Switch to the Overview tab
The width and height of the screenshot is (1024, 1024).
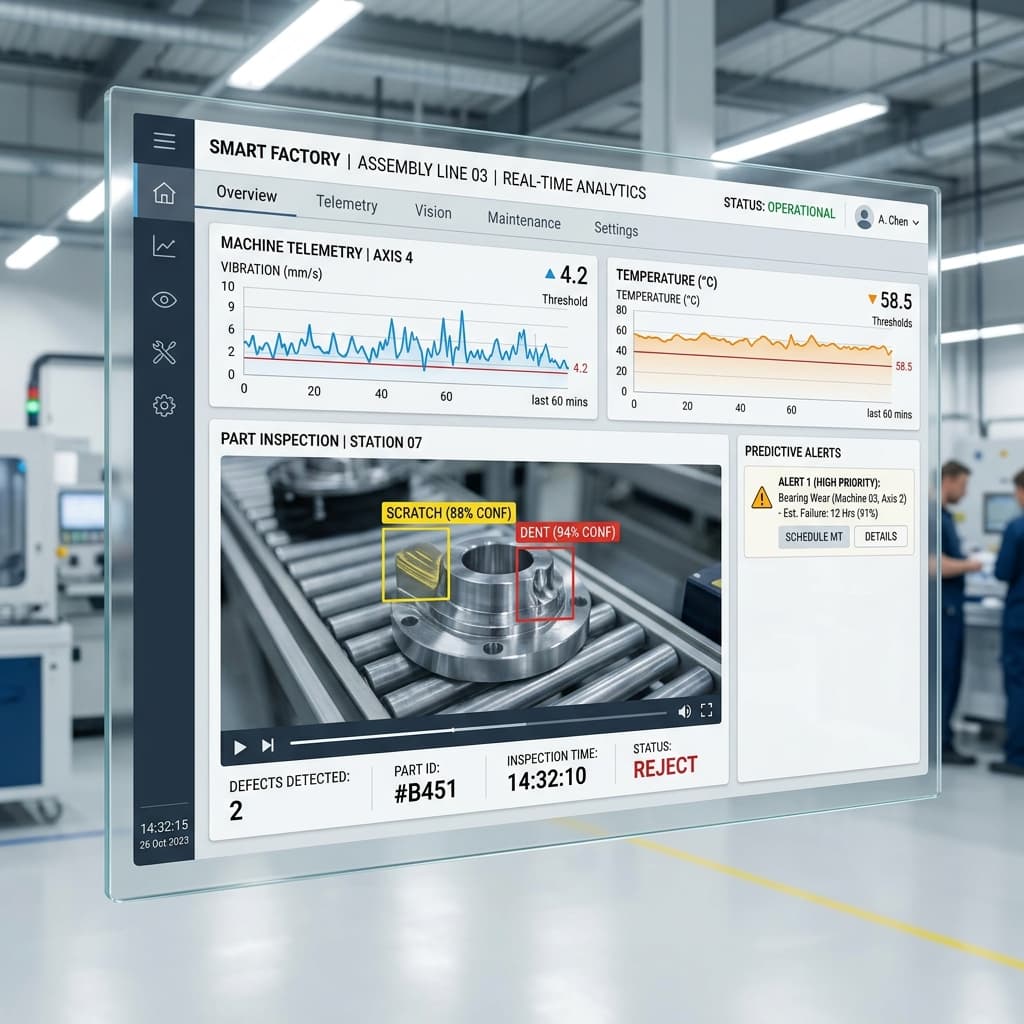[x=246, y=194]
